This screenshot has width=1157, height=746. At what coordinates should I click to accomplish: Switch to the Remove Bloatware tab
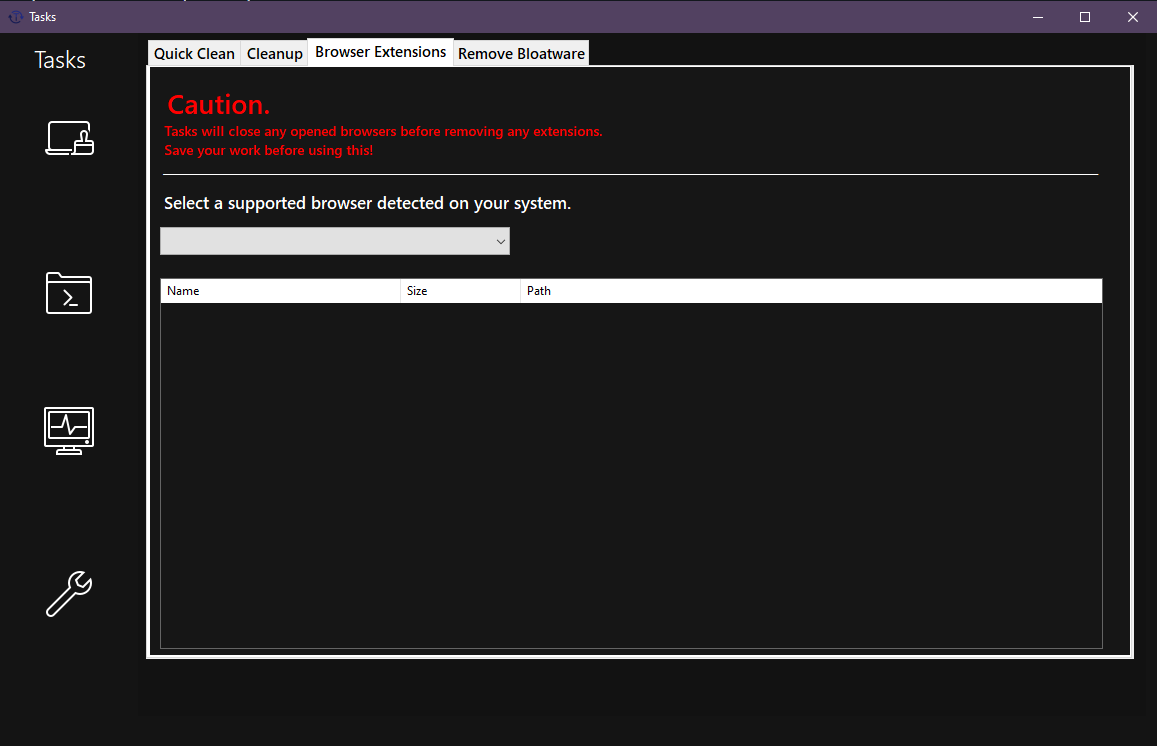521,53
